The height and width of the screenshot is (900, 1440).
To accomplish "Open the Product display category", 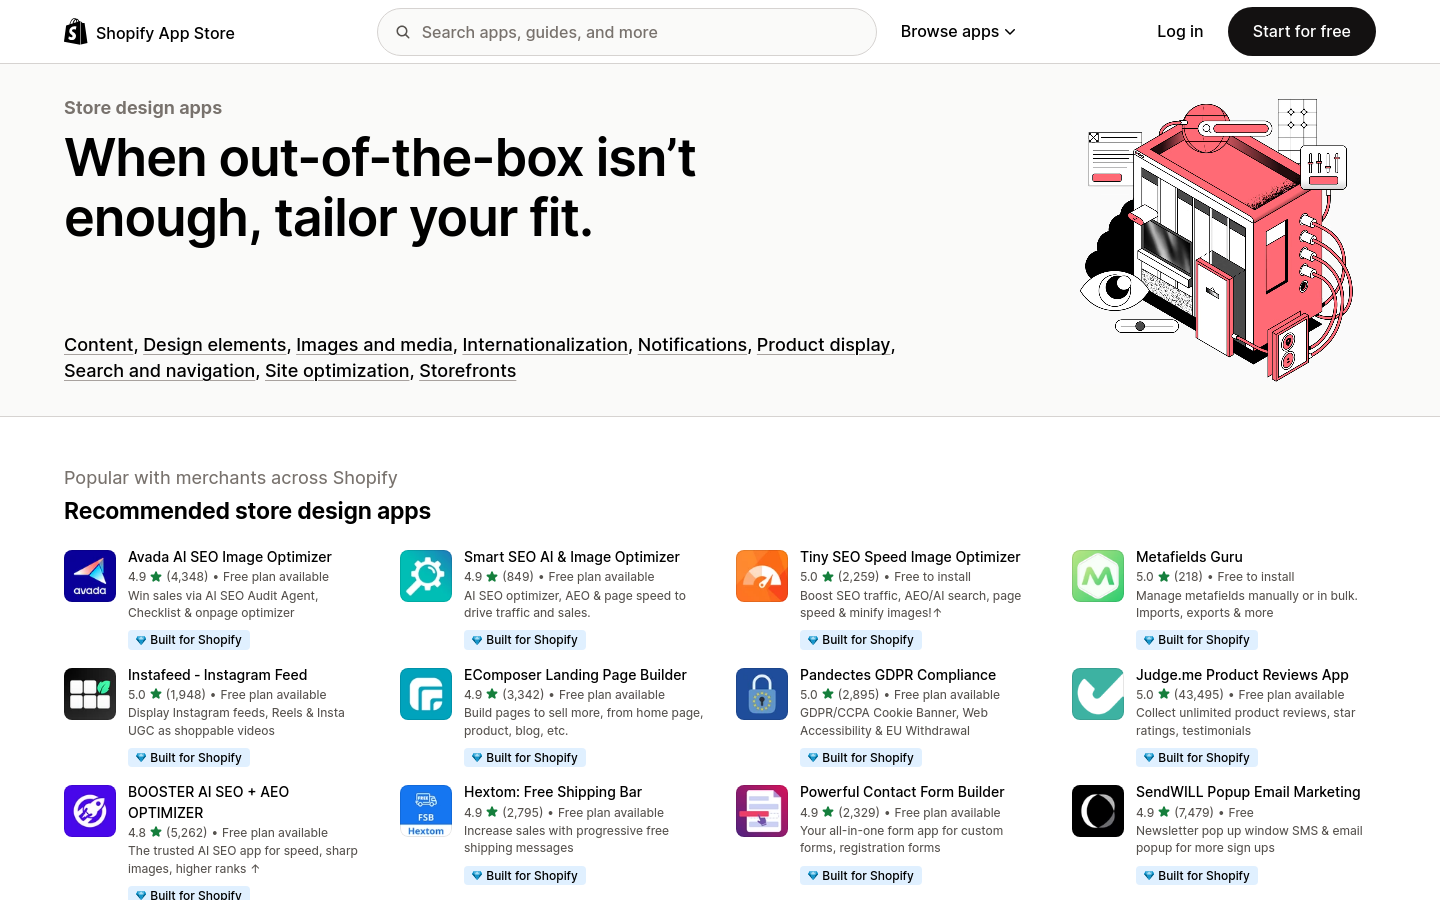I will point(823,345).
